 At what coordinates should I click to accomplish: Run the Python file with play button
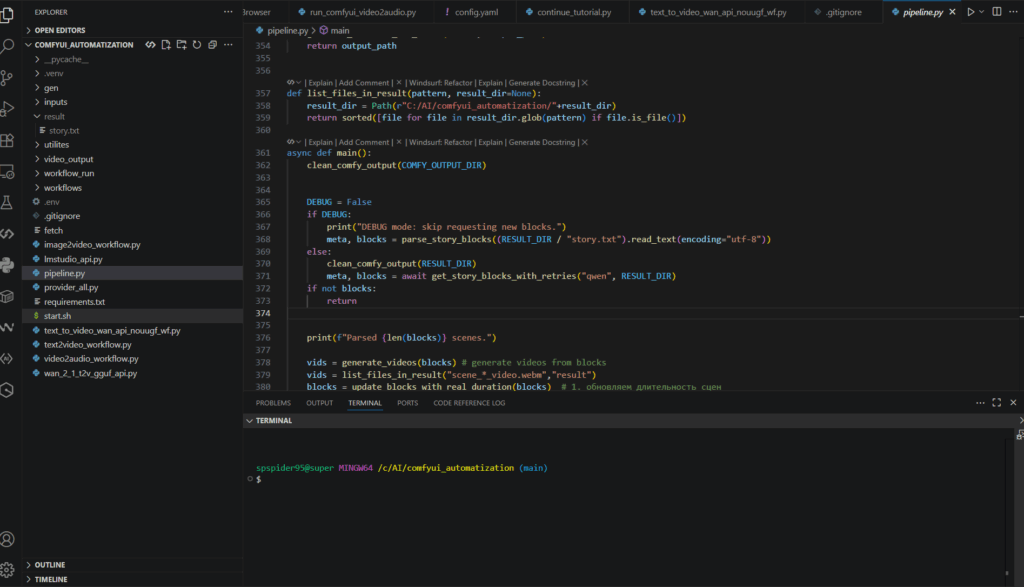click(x=969, y=12)
